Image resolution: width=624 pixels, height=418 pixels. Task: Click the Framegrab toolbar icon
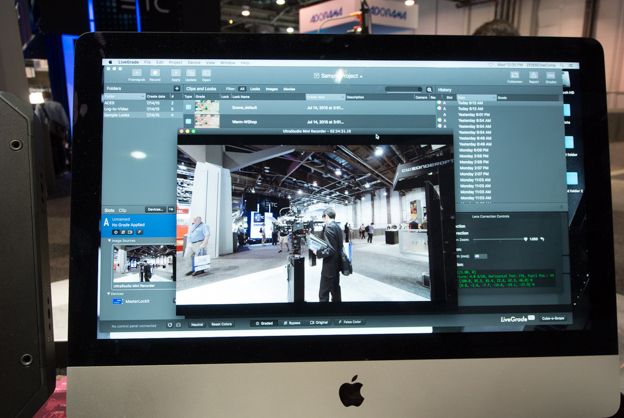tap(135, 75)
